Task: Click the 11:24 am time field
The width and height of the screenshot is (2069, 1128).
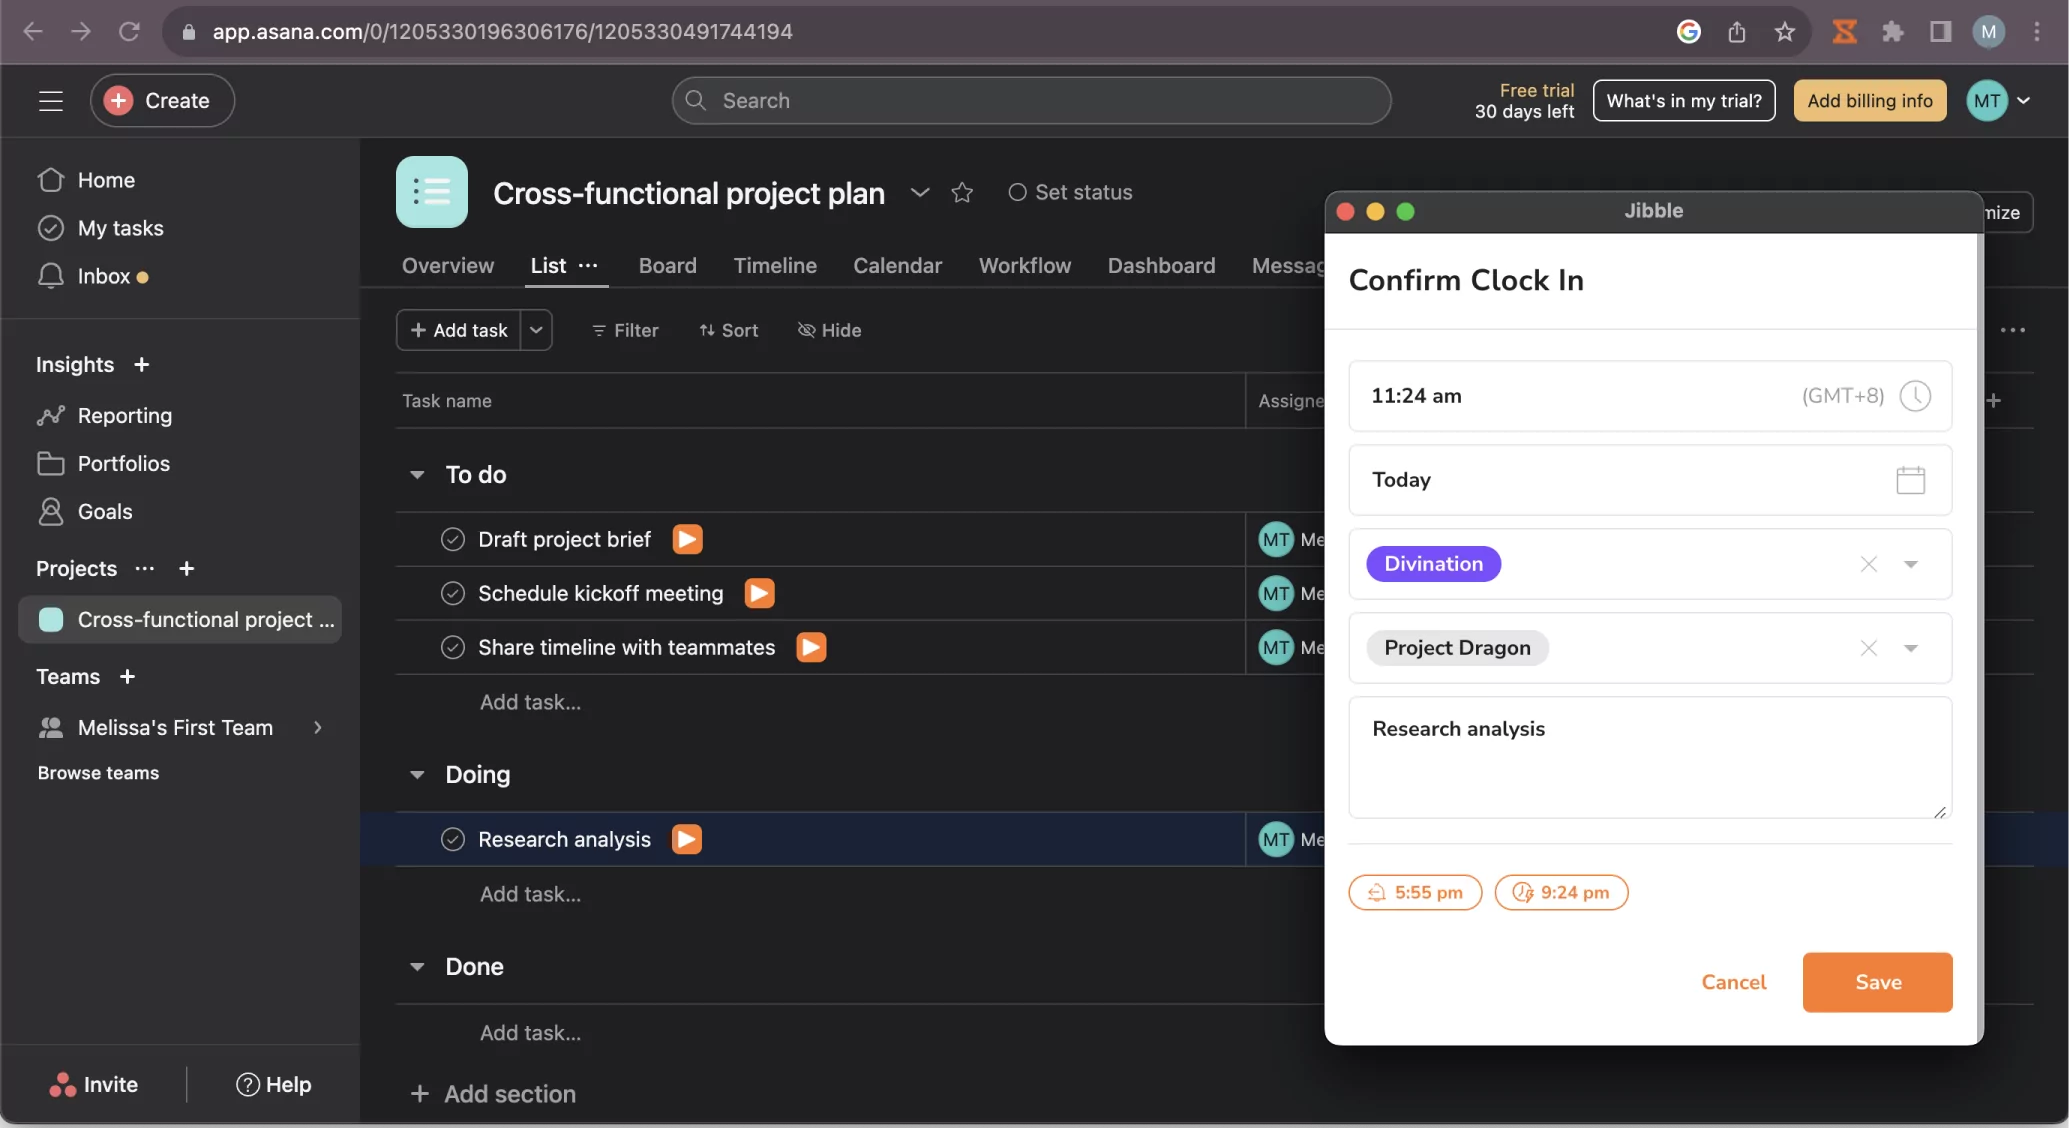Action: (1650, 396)
